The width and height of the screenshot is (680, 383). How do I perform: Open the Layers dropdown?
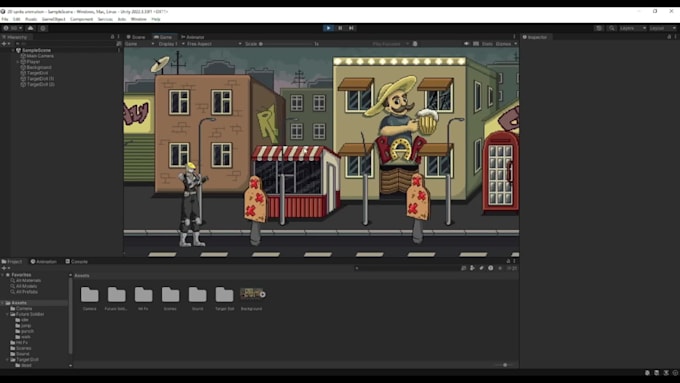click(x=633, y=28)
